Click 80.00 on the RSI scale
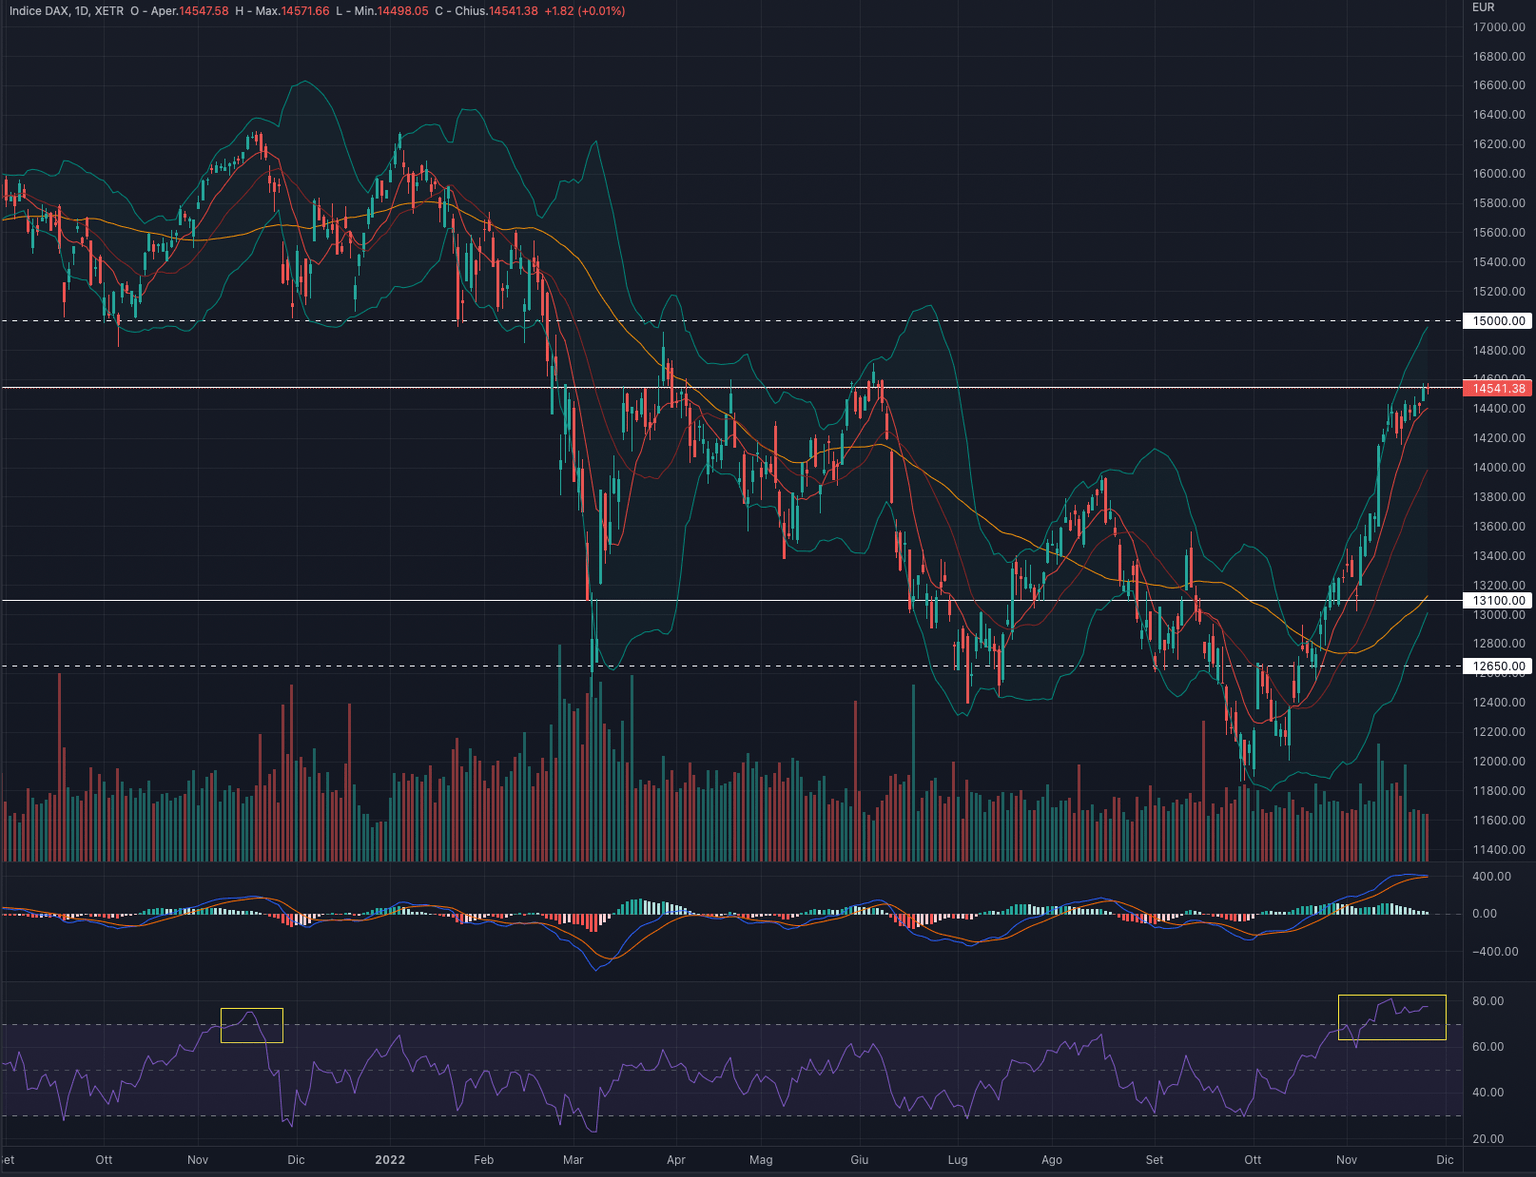This screenshot has width=1536, height=1177. tap(1488, 1001)
